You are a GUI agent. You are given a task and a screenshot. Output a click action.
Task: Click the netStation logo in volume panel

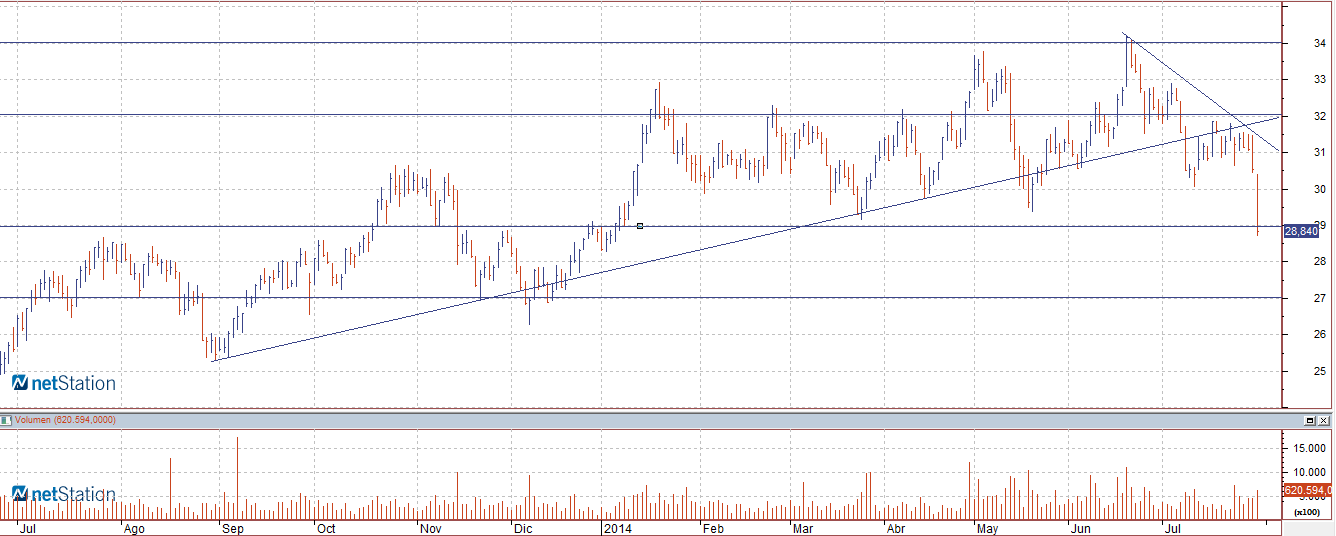click(64, 494)
